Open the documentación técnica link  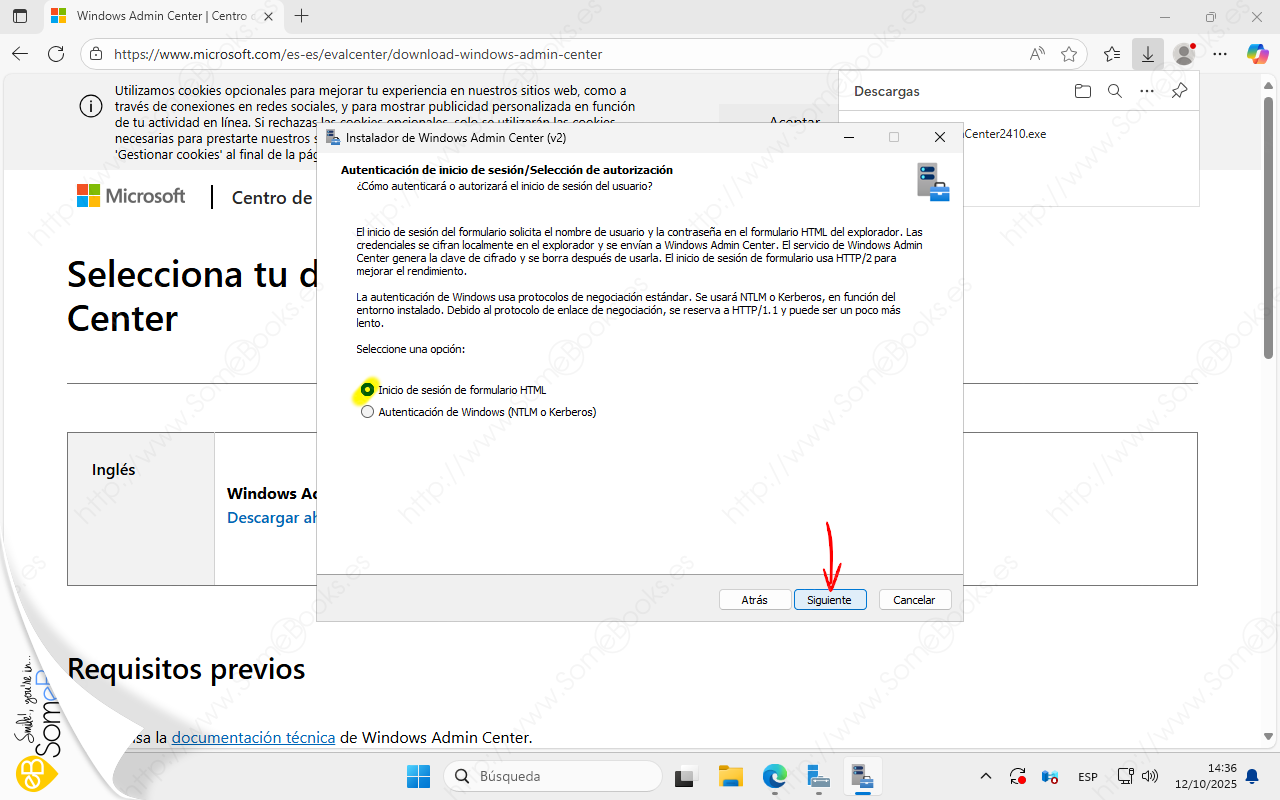pyautogui.click(x=253, y=738)
